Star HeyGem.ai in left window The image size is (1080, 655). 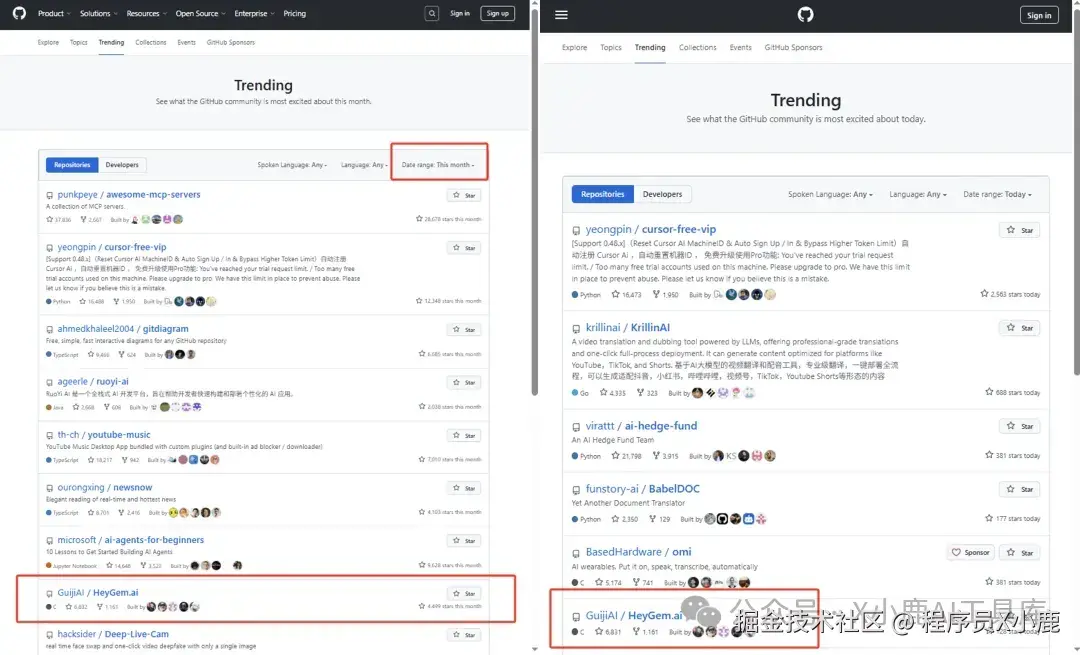pos(464,593)
